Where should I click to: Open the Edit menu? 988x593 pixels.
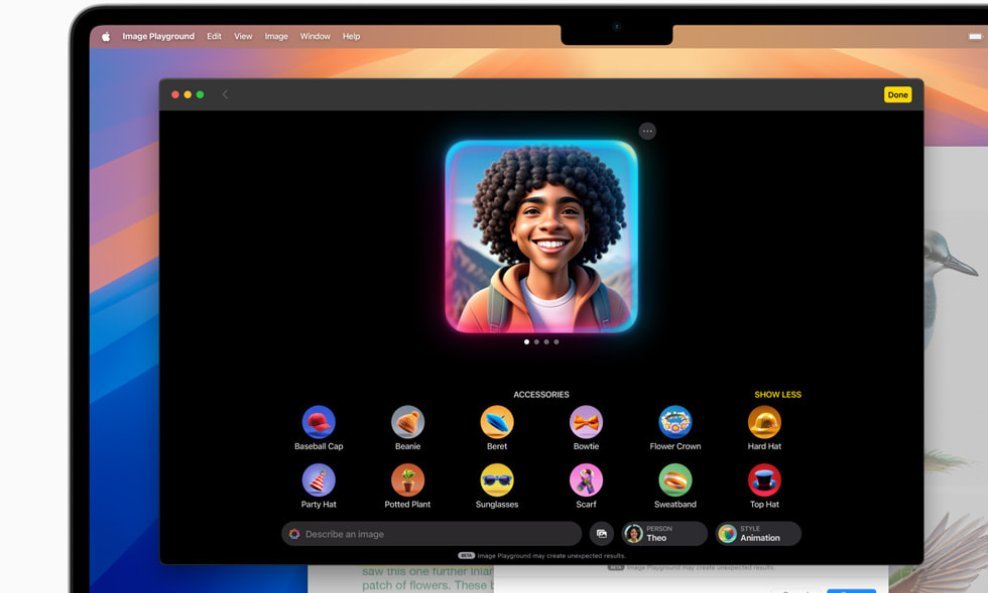[x=214, y=37]
